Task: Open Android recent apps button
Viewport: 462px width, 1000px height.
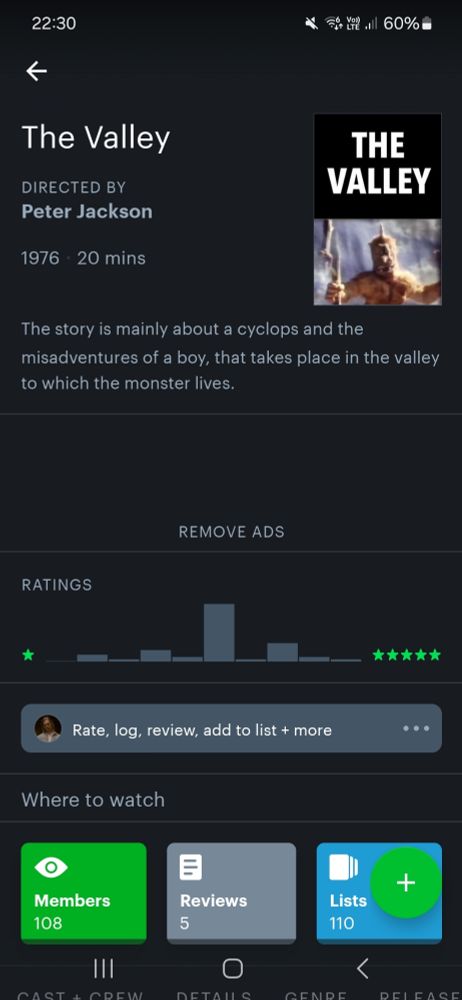Action: (103, 969)
